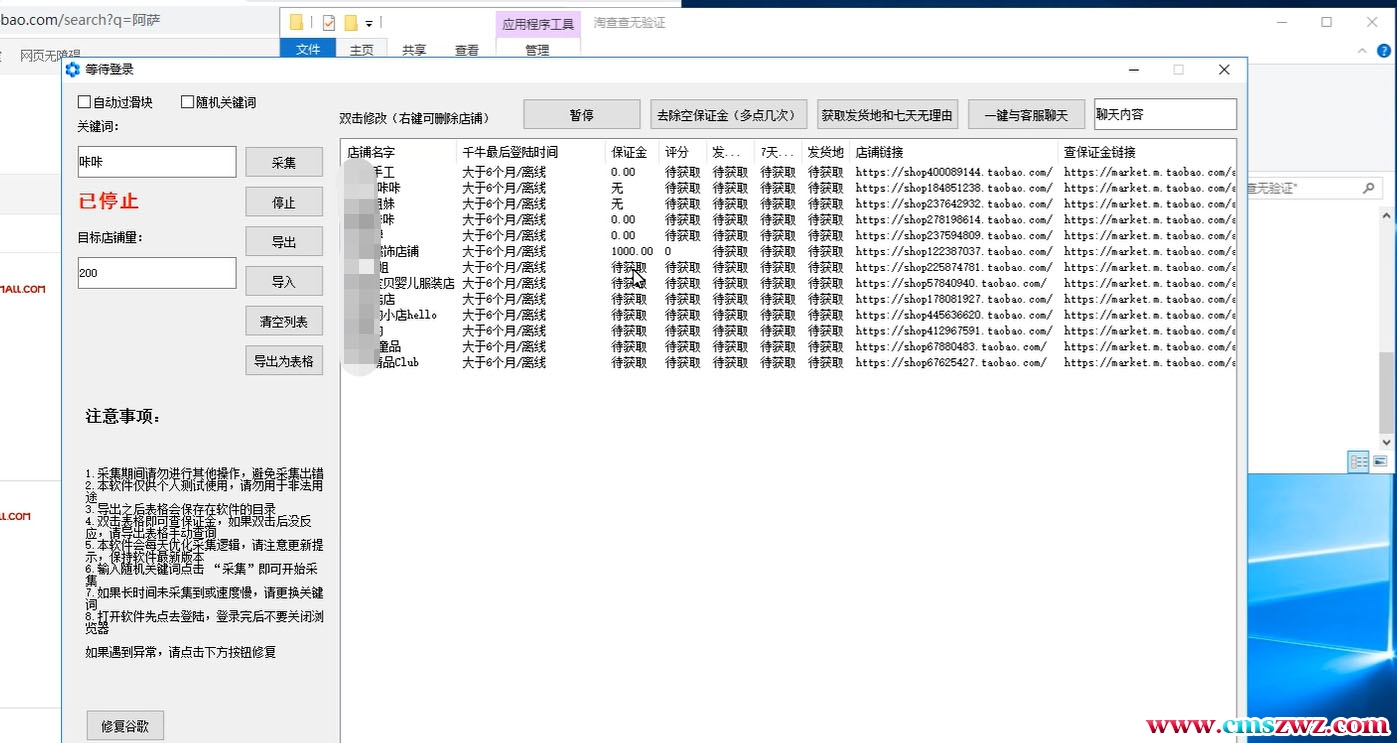This screenshot has height=743, width=1397.
Task: Switch Explorer to large icons view
Action: point(1380,461)
